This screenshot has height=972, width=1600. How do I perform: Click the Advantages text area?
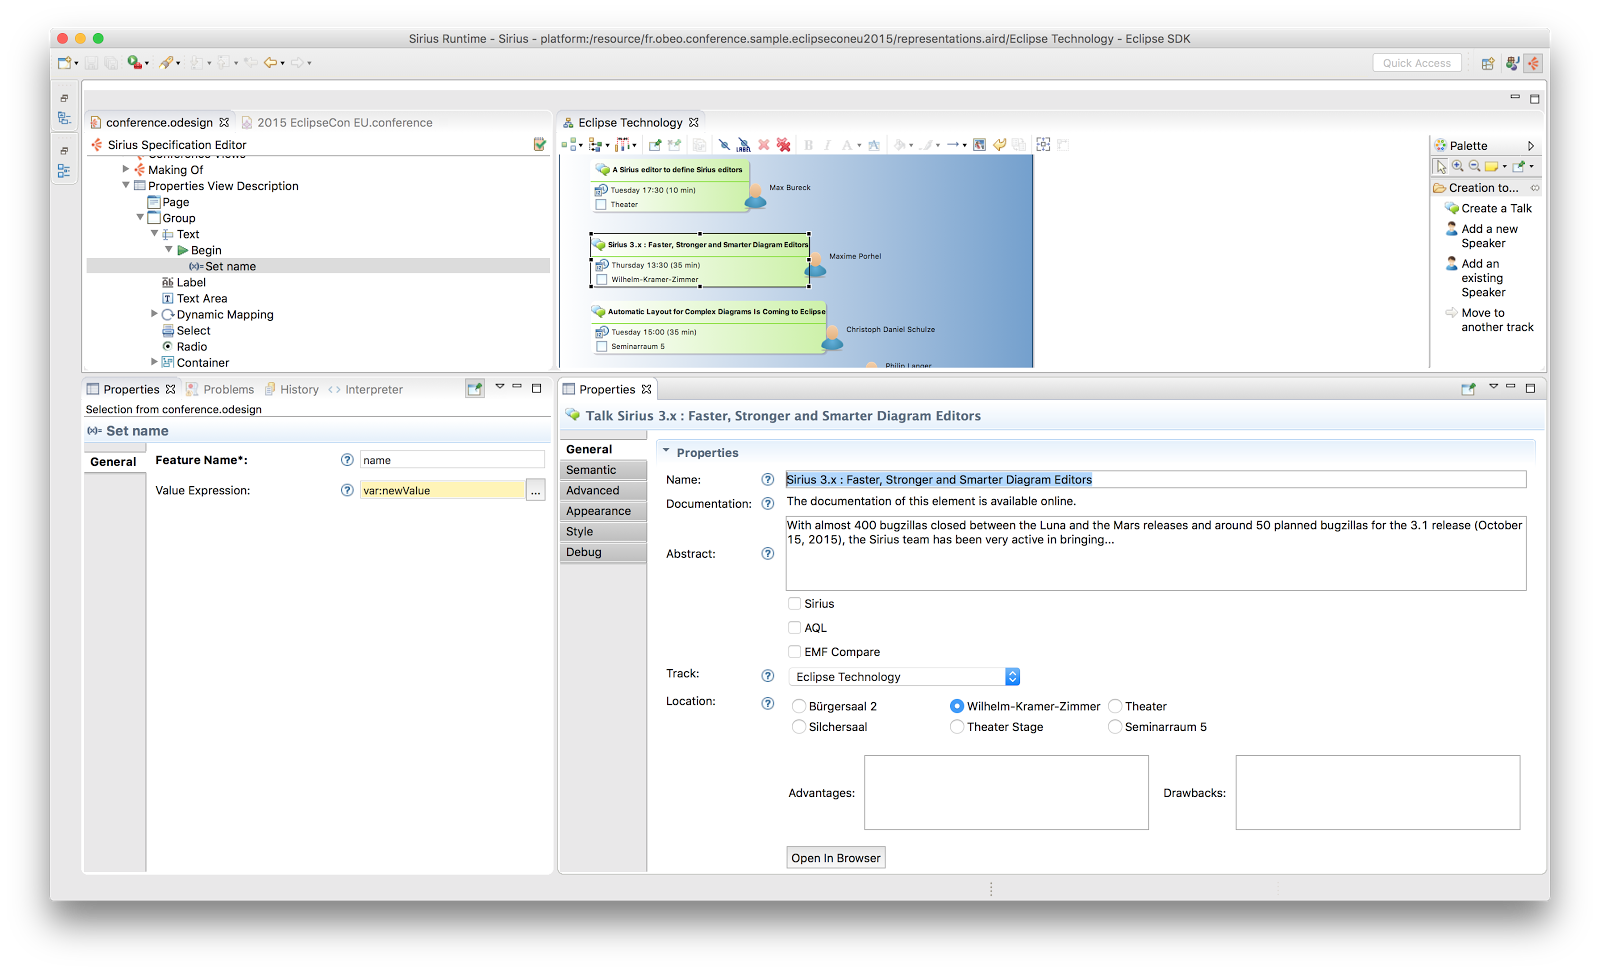pyautogui.click(x=1006, y=792)
